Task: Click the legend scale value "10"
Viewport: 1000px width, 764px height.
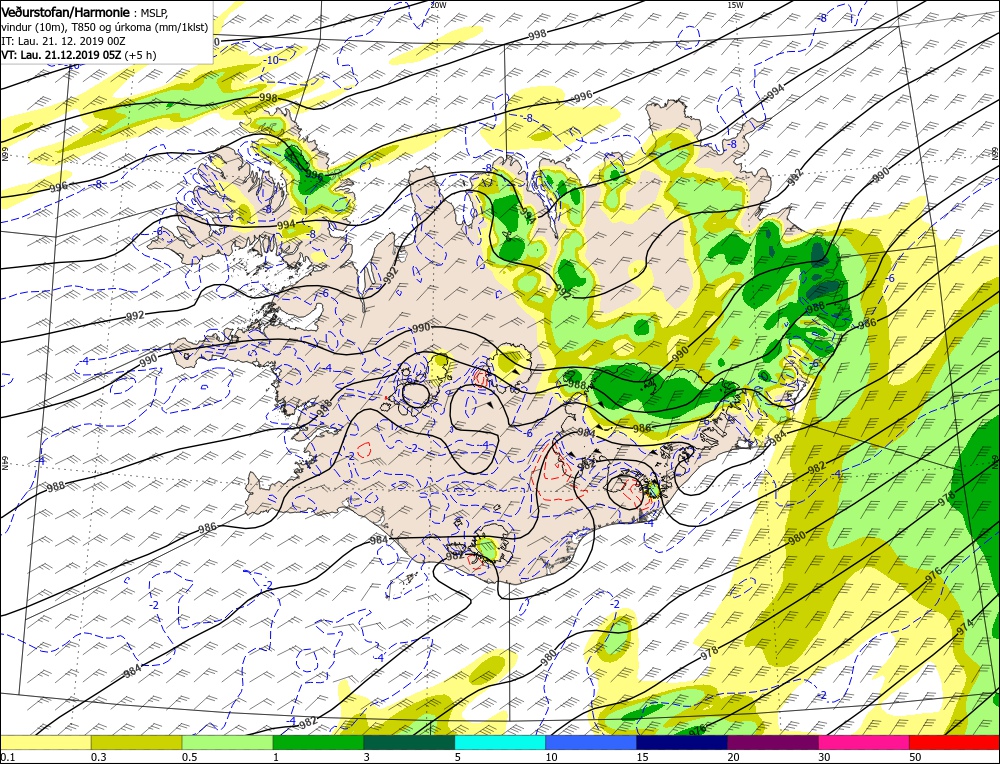Action: click(552, 757)
